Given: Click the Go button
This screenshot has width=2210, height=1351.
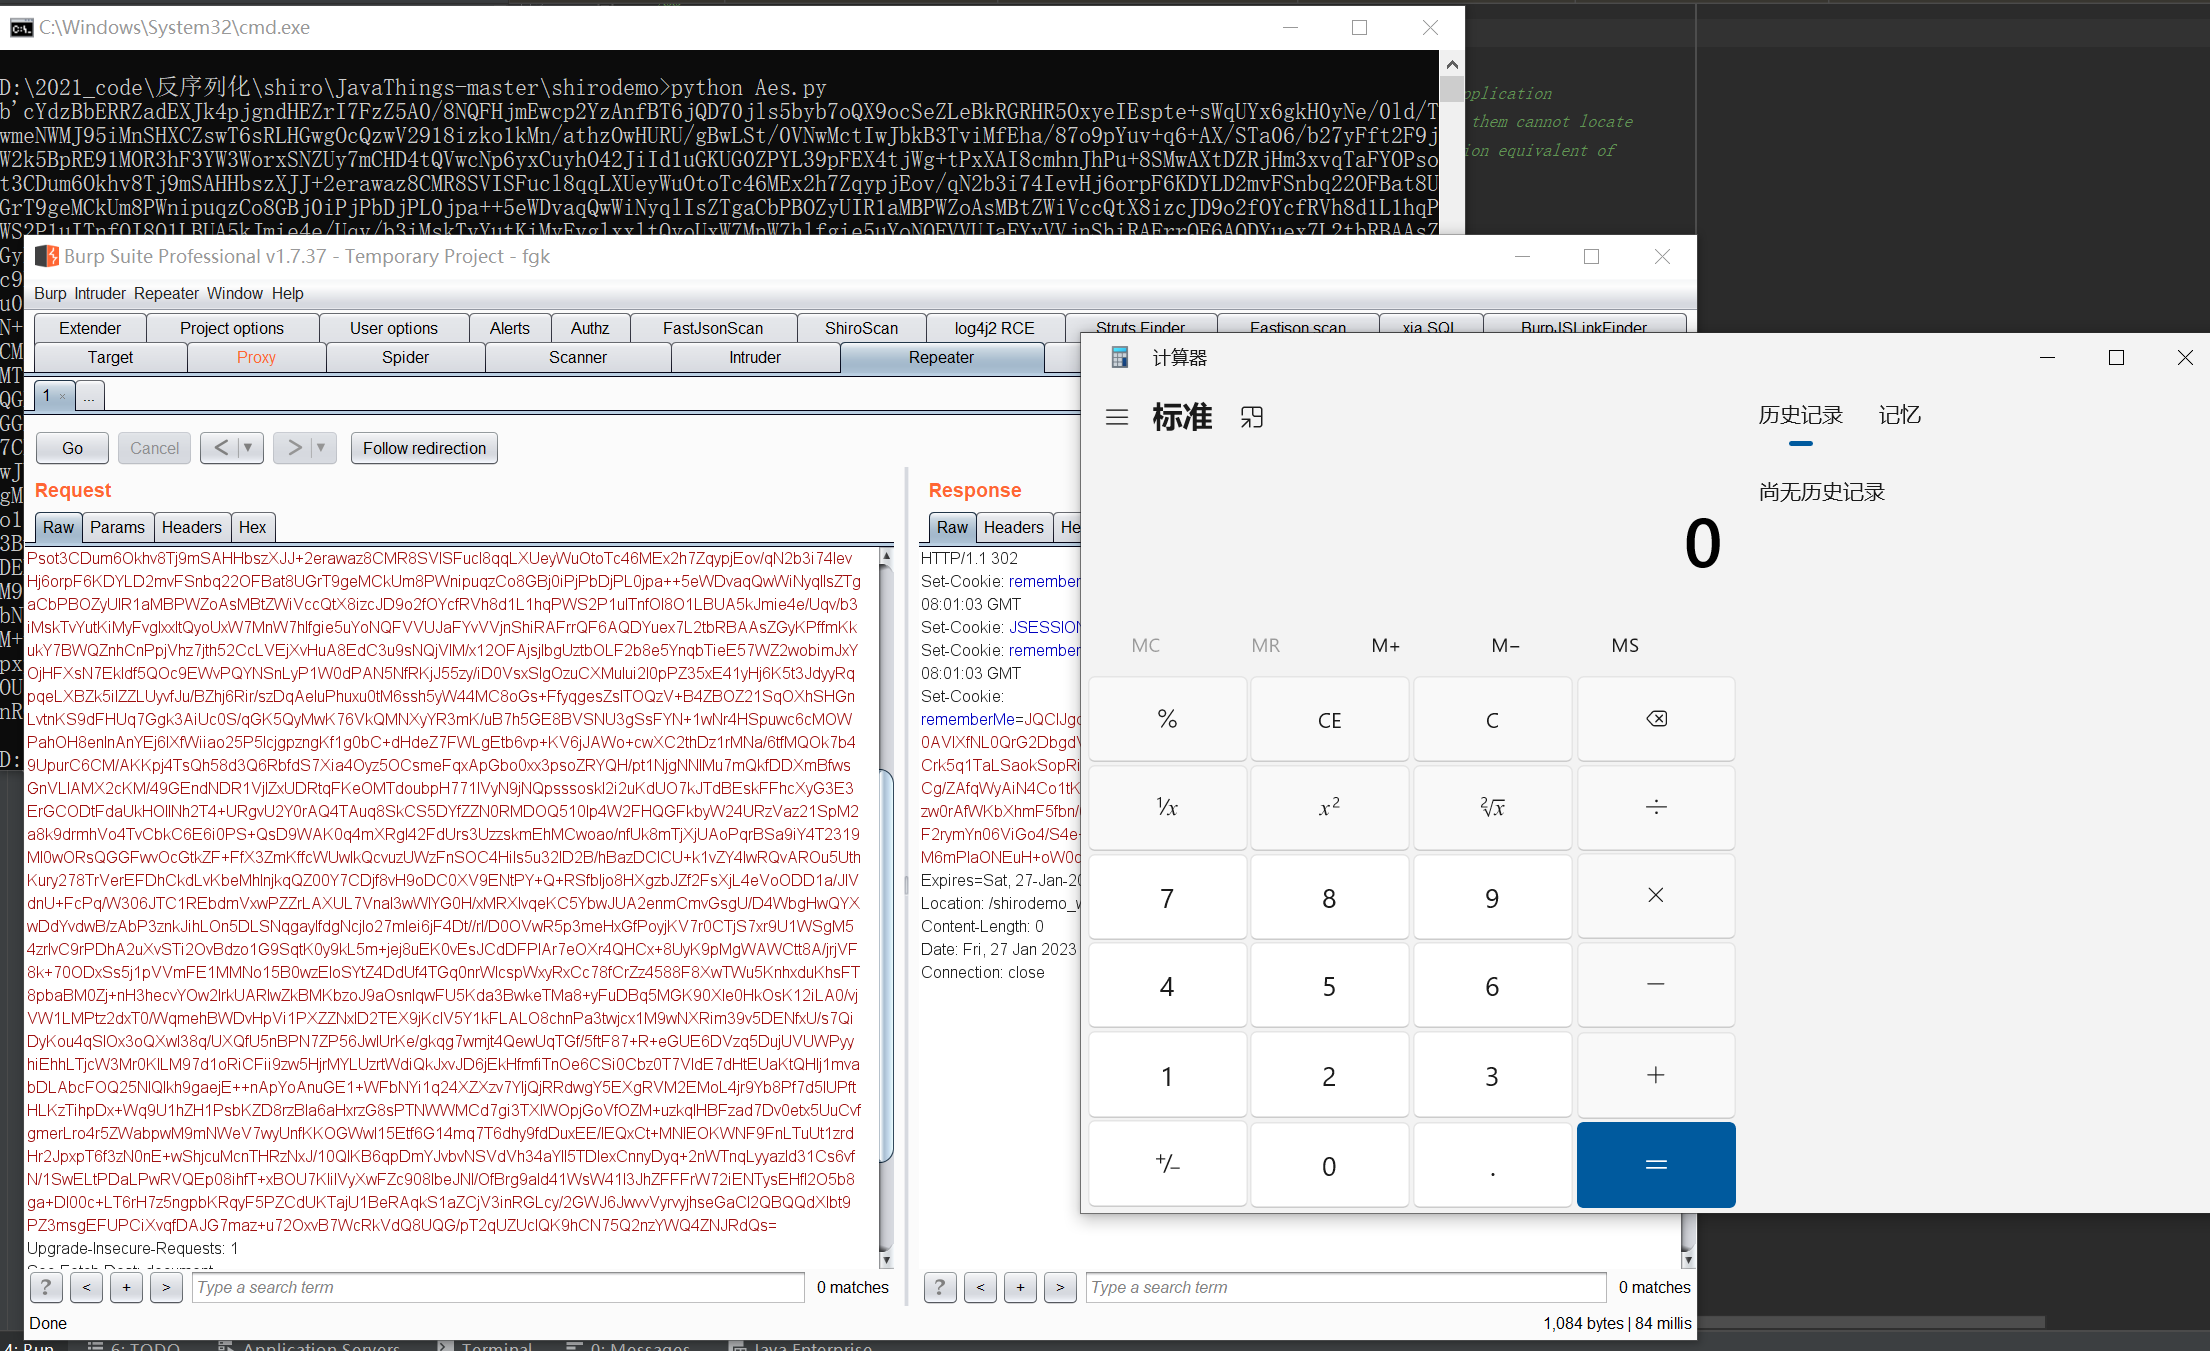Looking at the screenshot, I should 72,448.
